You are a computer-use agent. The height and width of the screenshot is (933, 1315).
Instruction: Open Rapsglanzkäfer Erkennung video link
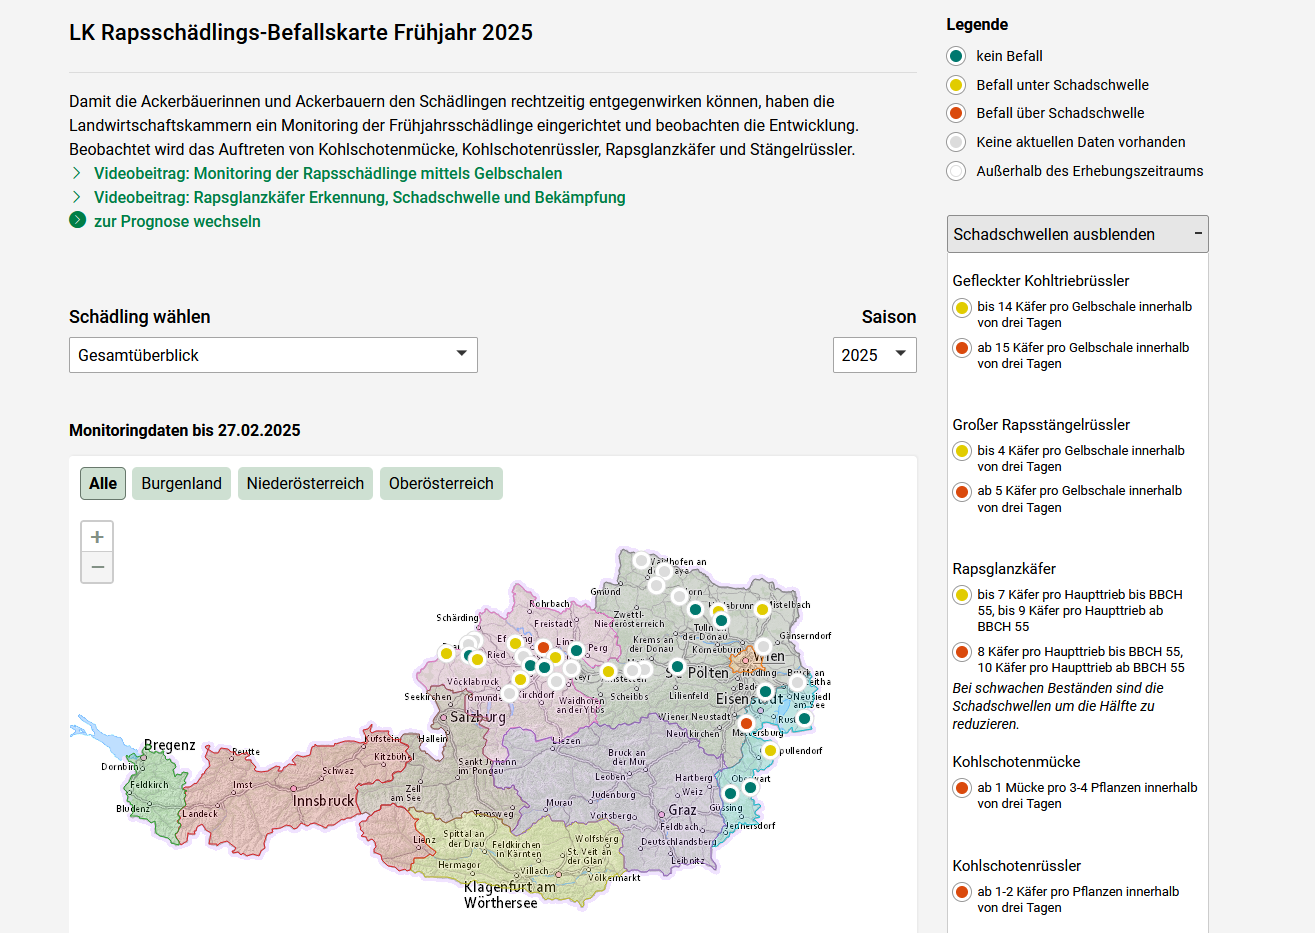[x=359, y=197]
